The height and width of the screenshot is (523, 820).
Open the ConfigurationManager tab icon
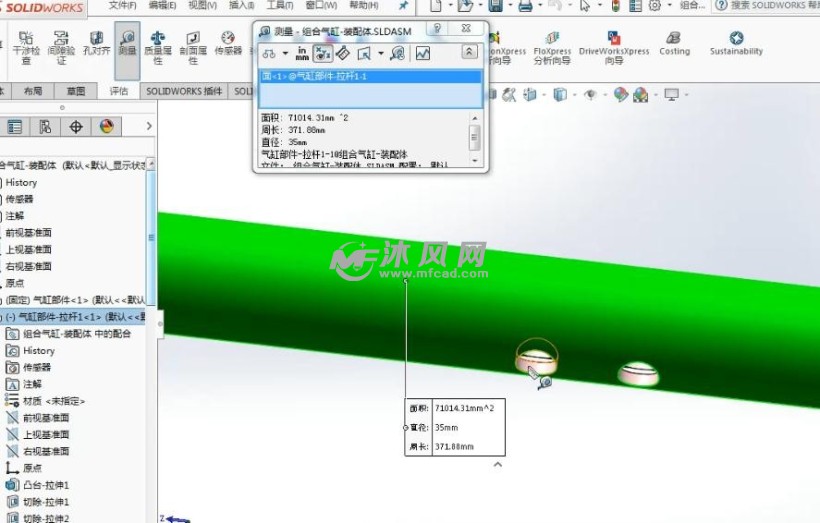pos(45,127)
